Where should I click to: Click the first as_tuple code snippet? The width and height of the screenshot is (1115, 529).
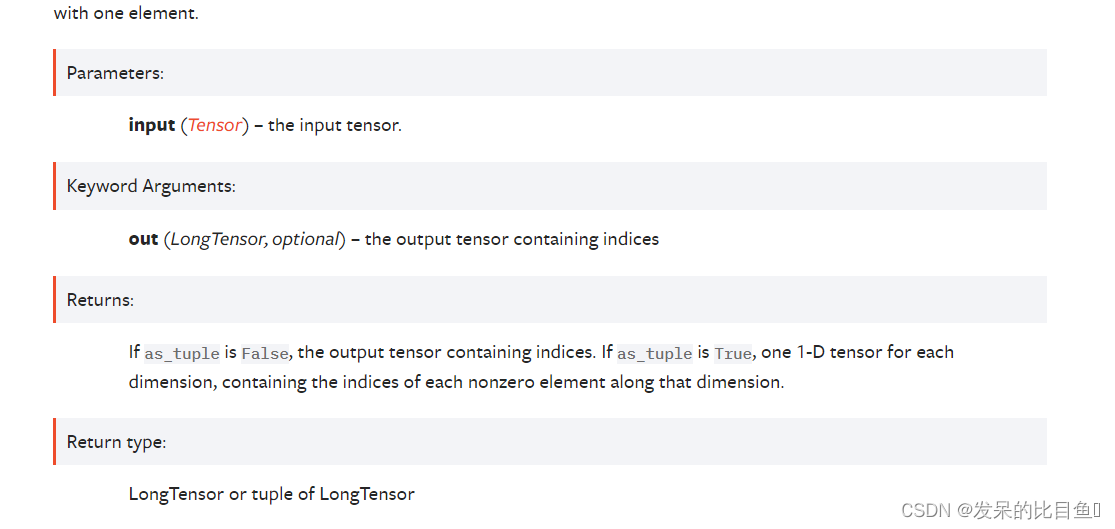tap(182, 353)
